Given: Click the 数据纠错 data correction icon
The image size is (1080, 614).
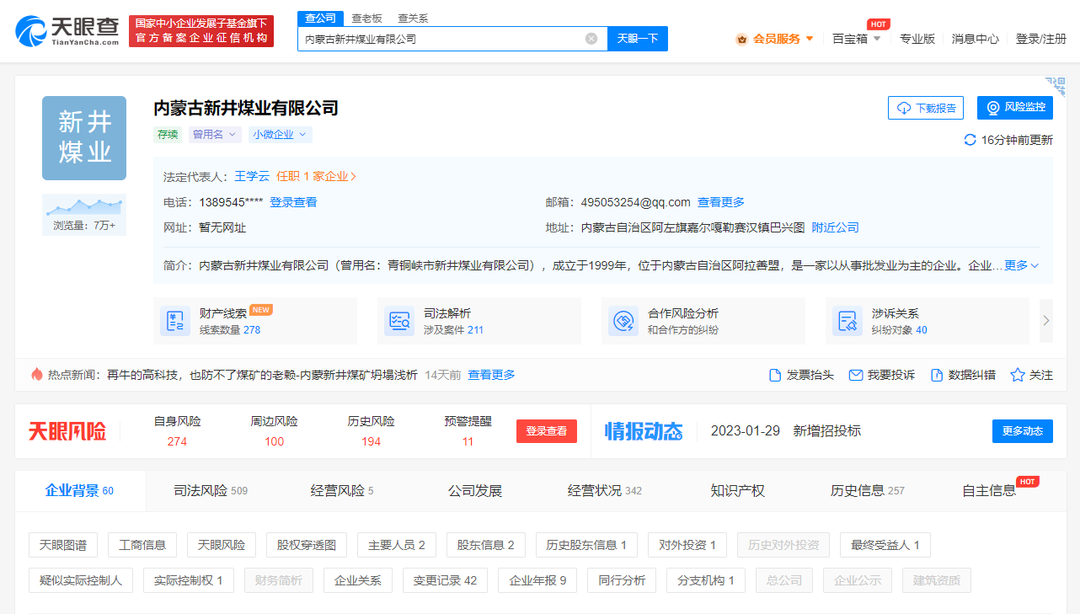Looking at the screenshot, I should click(x=938, y=374).
